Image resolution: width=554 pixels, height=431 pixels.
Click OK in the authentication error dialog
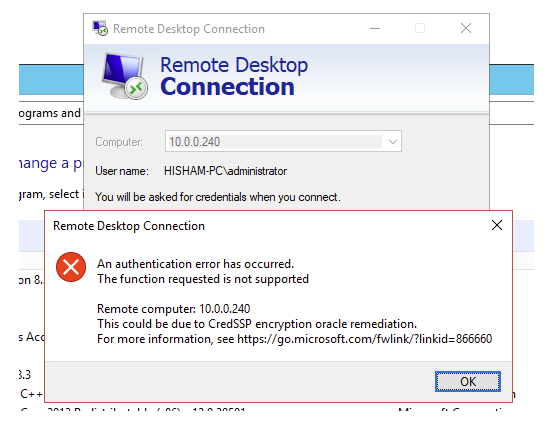click(467, 381)
